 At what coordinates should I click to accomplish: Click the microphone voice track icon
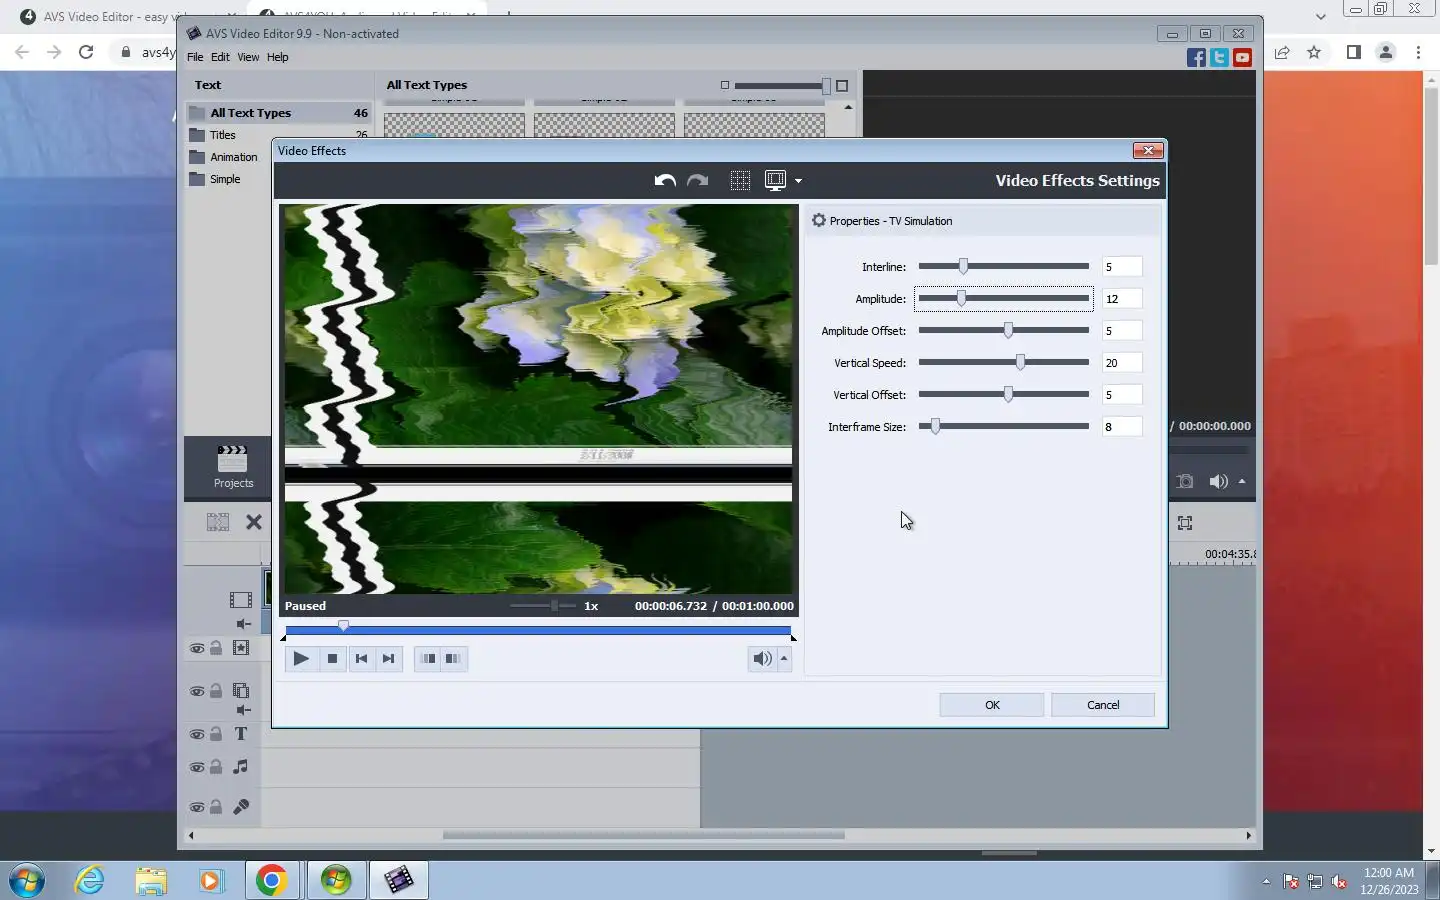tap(241, 807)
